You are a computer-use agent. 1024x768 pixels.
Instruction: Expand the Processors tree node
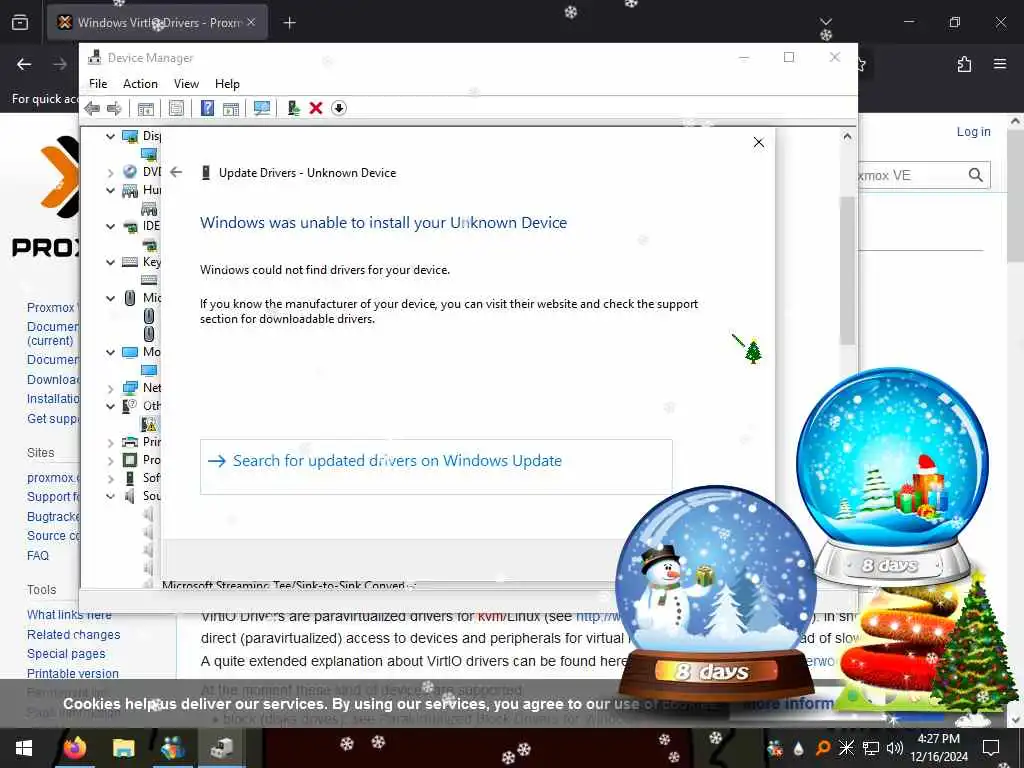(x=110, y=460)
